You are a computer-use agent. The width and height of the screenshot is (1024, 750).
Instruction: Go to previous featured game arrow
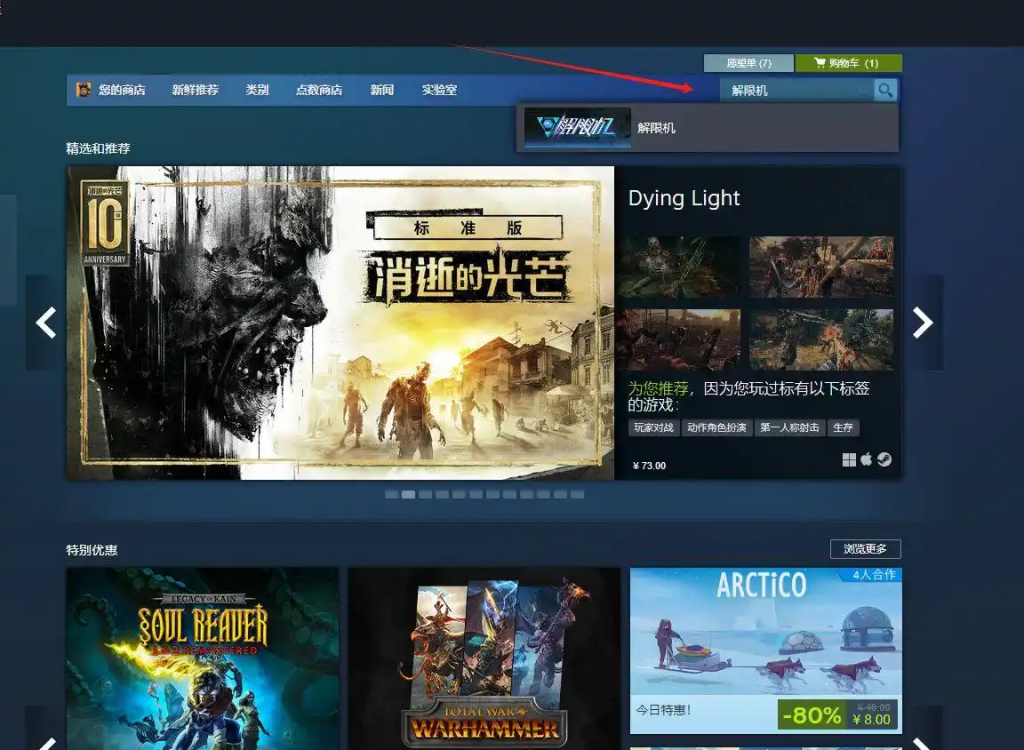click(x=45, y=323)
